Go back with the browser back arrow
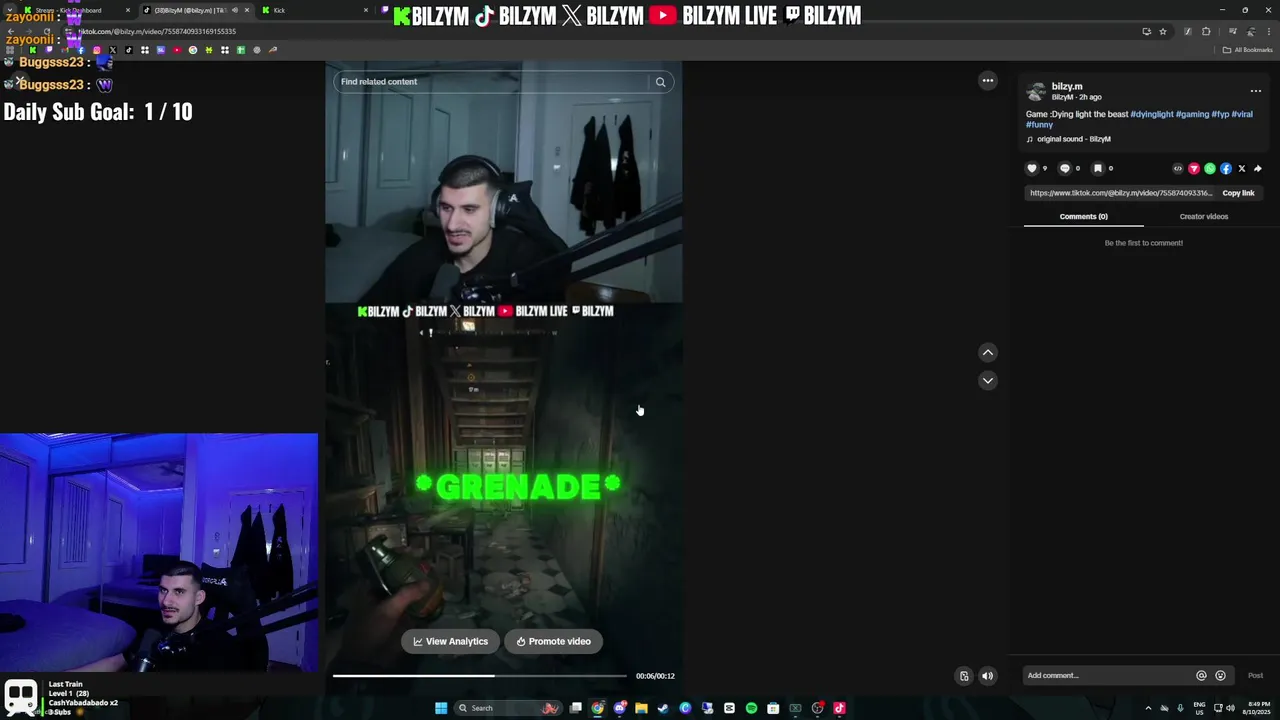 11,31
